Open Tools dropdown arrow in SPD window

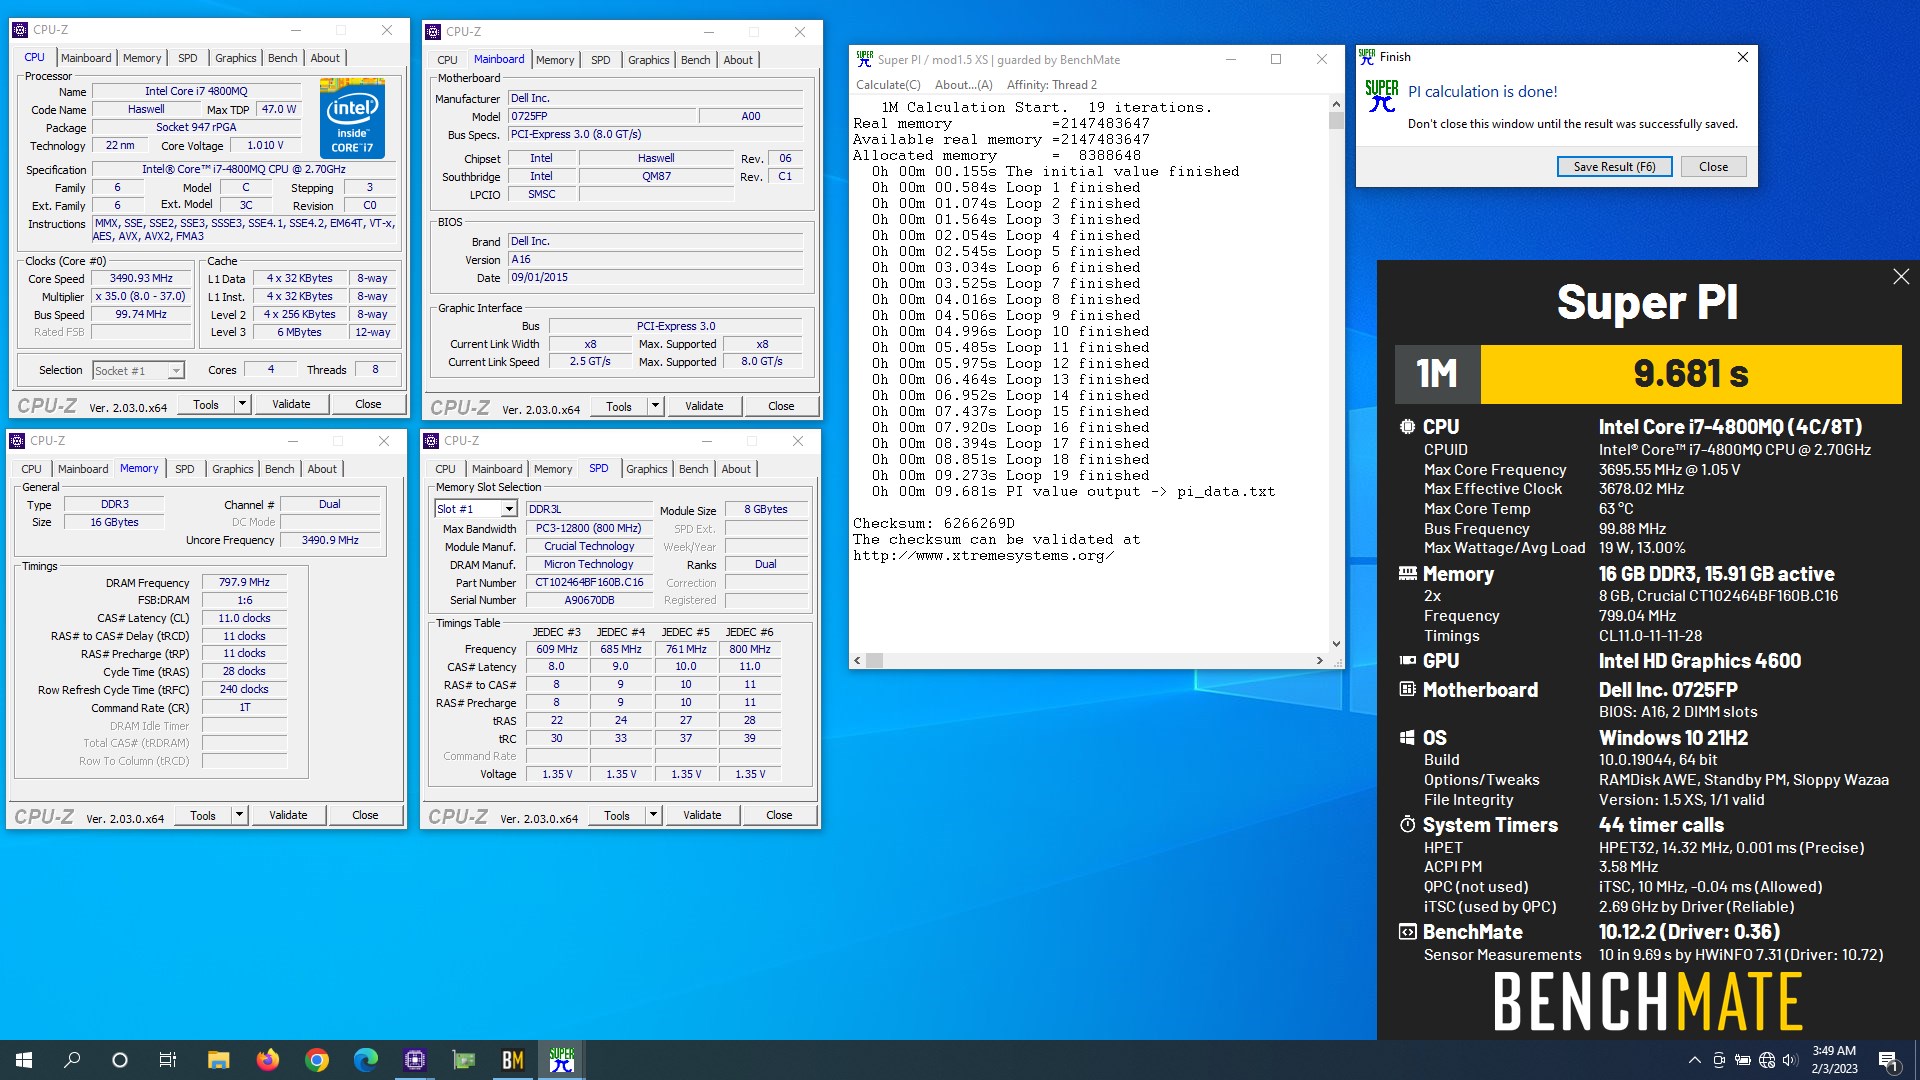652,815
